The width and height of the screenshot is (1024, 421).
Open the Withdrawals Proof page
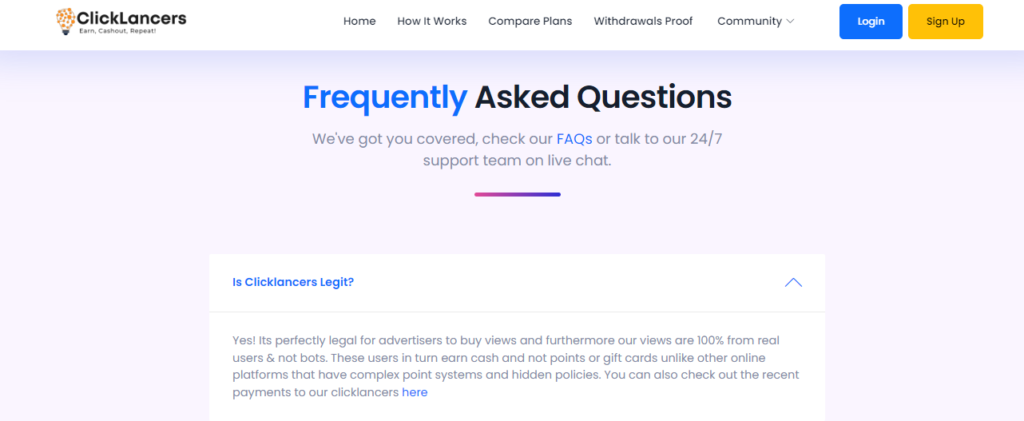coord(643,21)
